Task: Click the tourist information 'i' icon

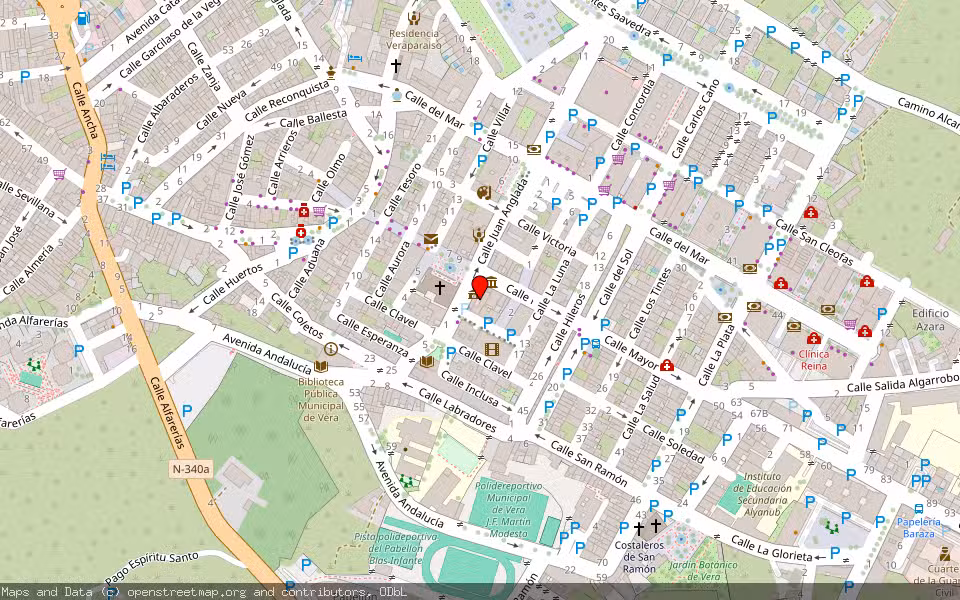Action: pyautogui.click(x=331, y=349)
